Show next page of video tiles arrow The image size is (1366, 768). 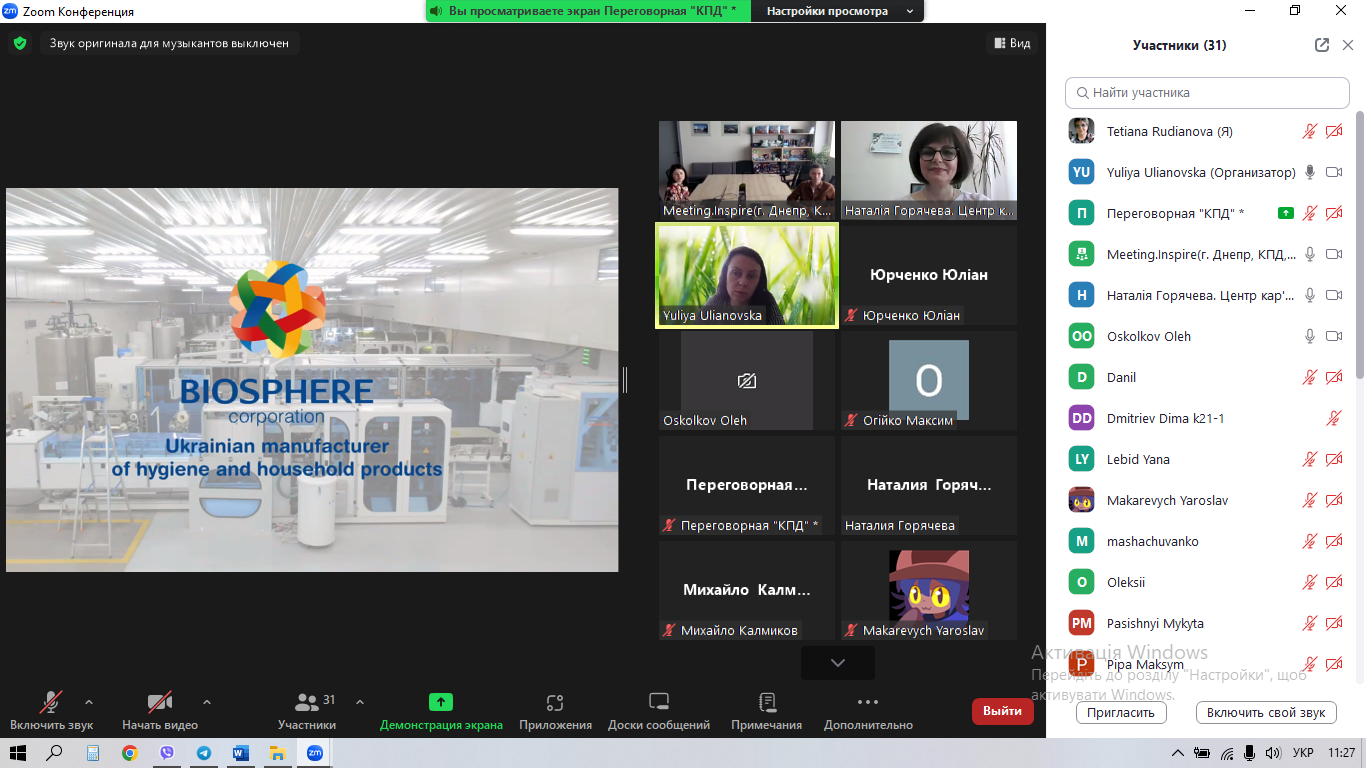click(838, 663)
